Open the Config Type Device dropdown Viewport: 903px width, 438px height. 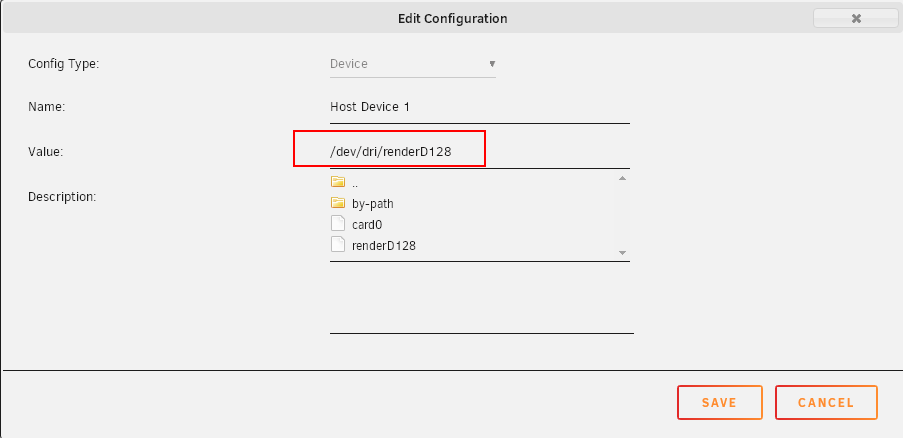[x=410, y=64]
